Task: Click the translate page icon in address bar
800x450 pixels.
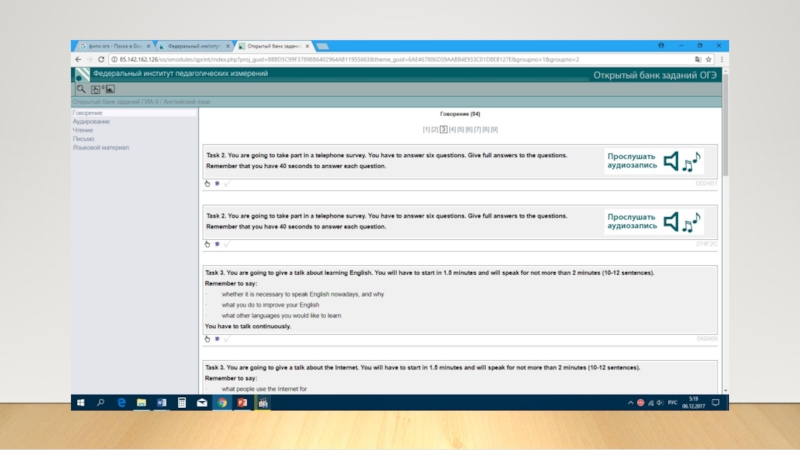Action: pos(697,59)
